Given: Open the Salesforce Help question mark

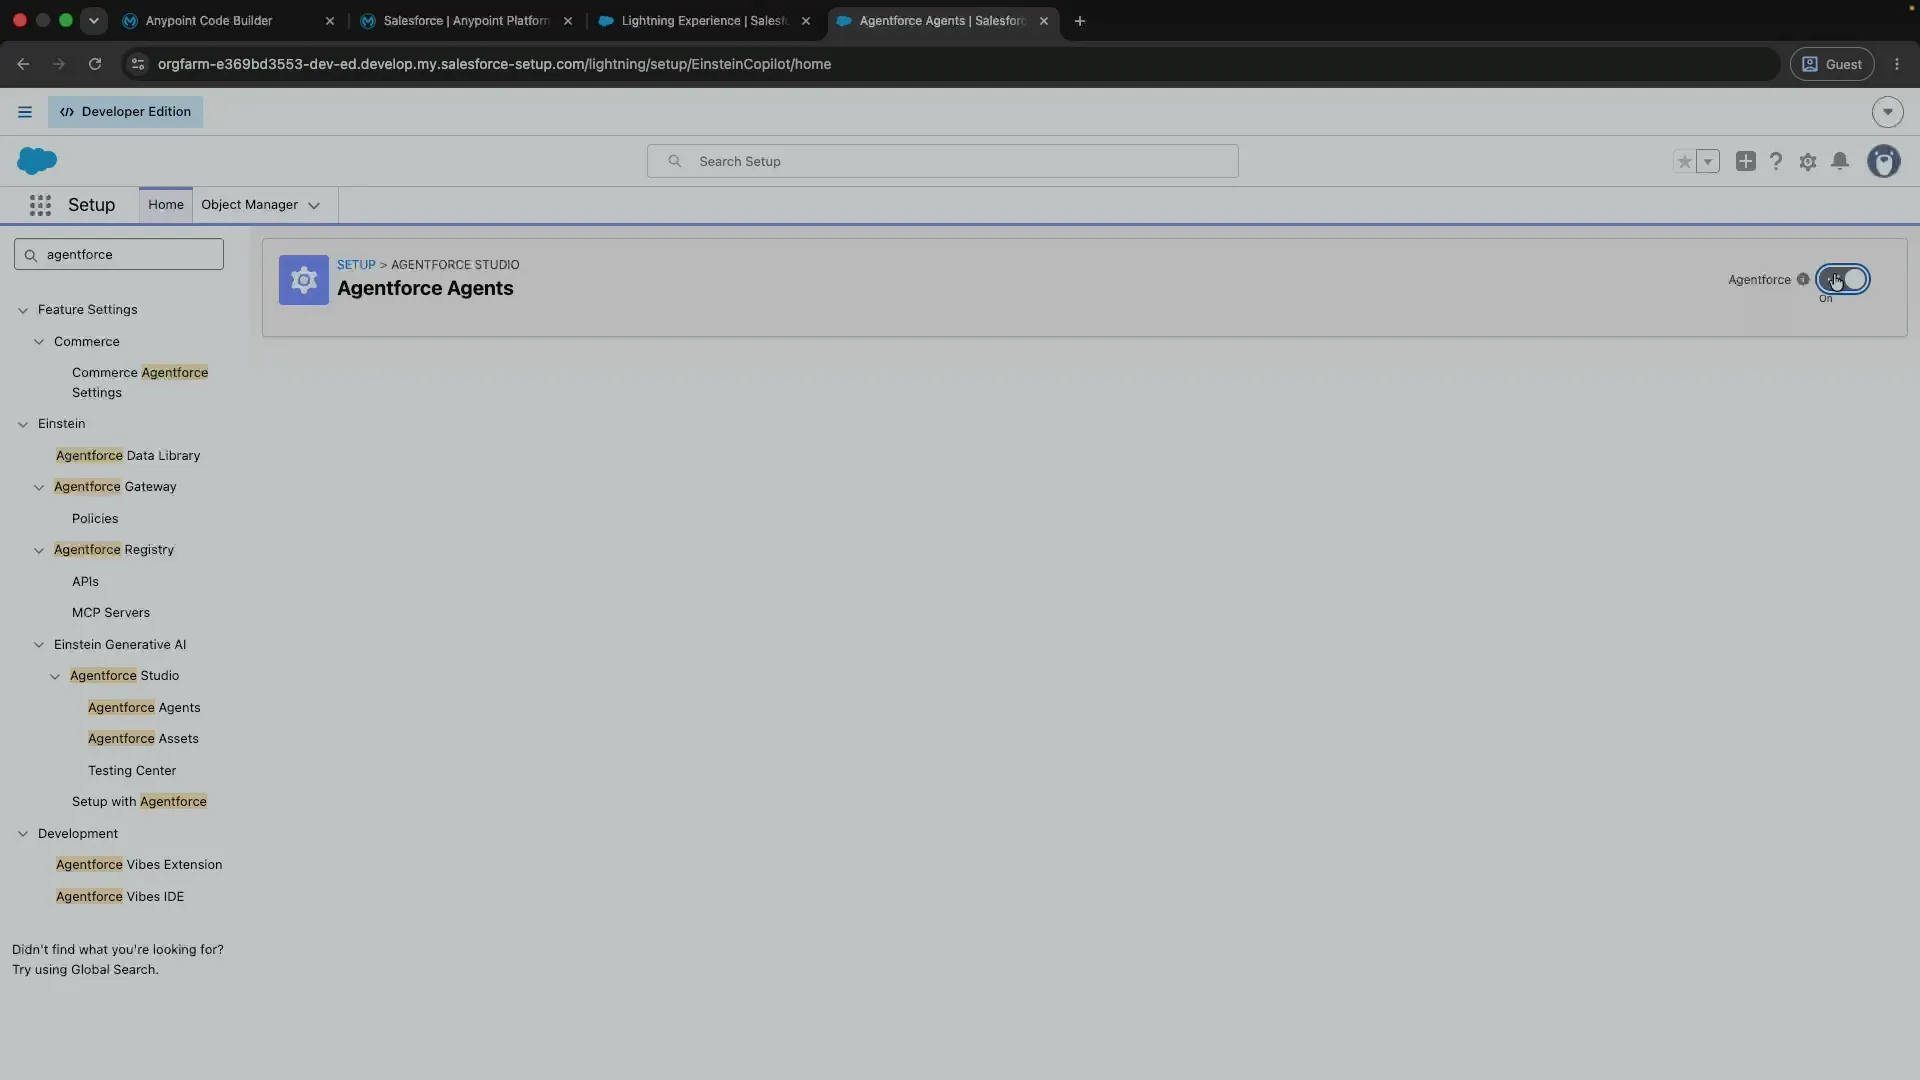Looking at the screenshot, I should click(x=1776, y=161).
